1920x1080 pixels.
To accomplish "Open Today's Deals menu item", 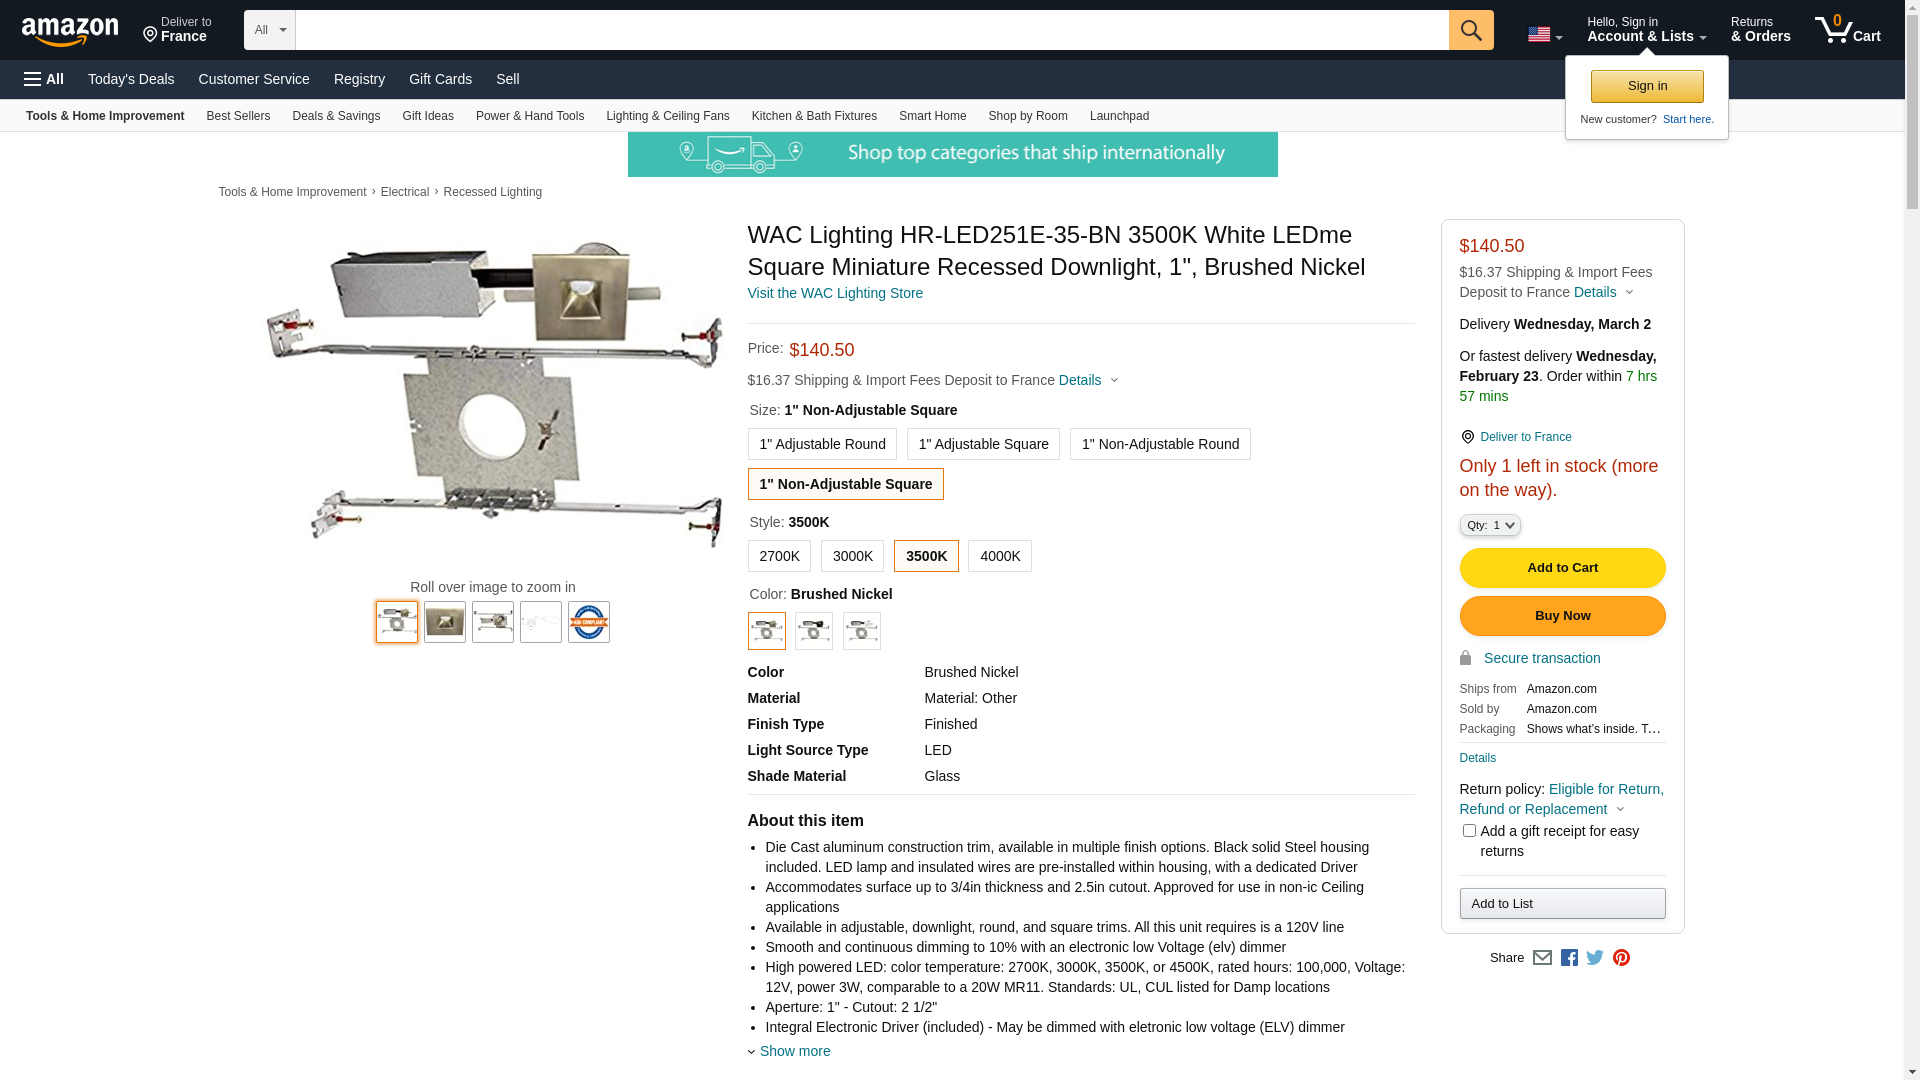I will (x=131, y=79).
